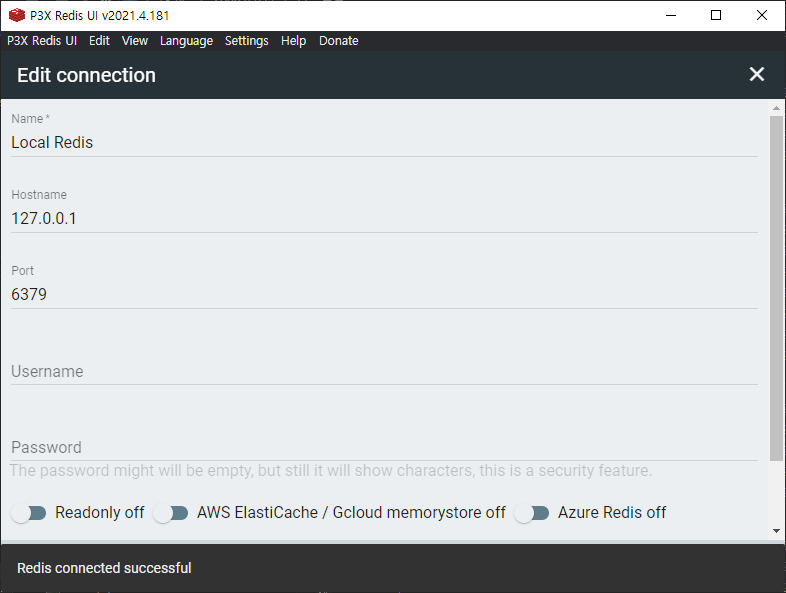Click the scrollbar up arrow

pyautogui.click(x=776, y=108)
